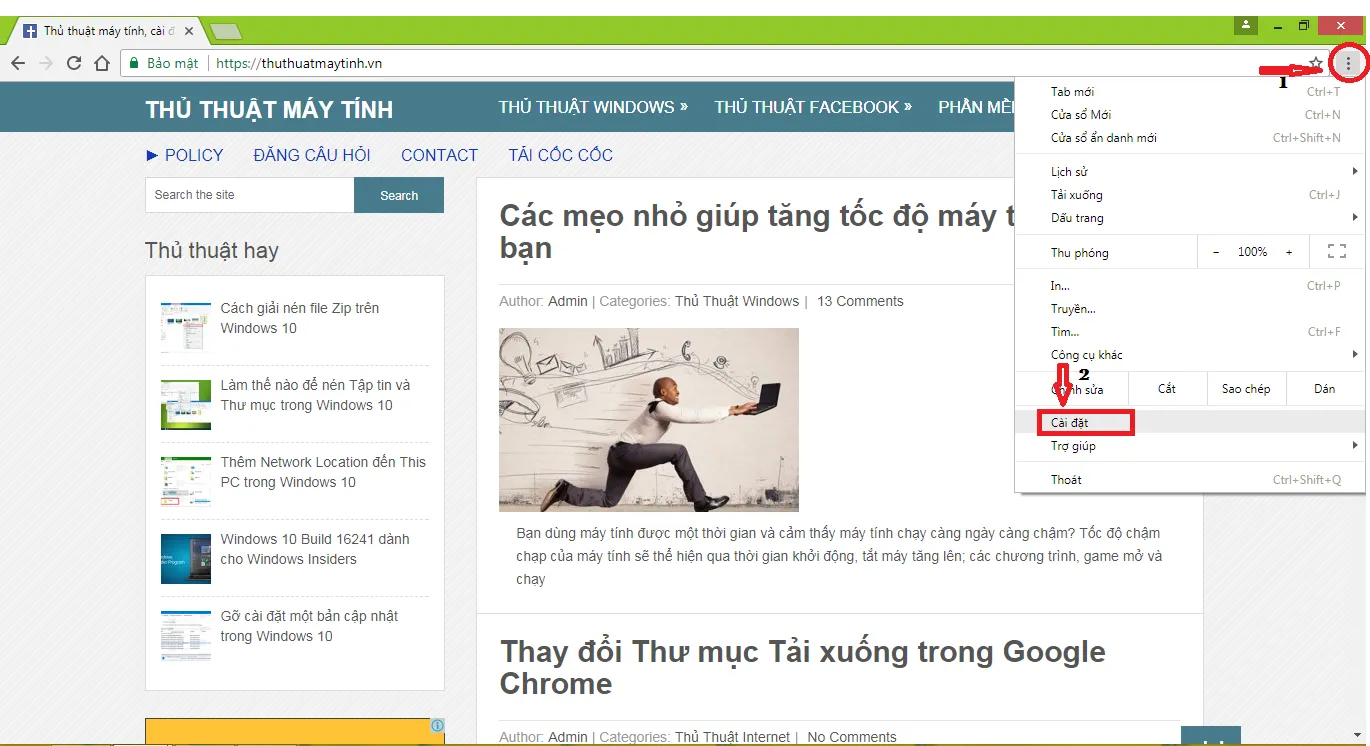Screen dimensions: 1370x746
Task: Click the site Search button
Action: pos(399,195)
